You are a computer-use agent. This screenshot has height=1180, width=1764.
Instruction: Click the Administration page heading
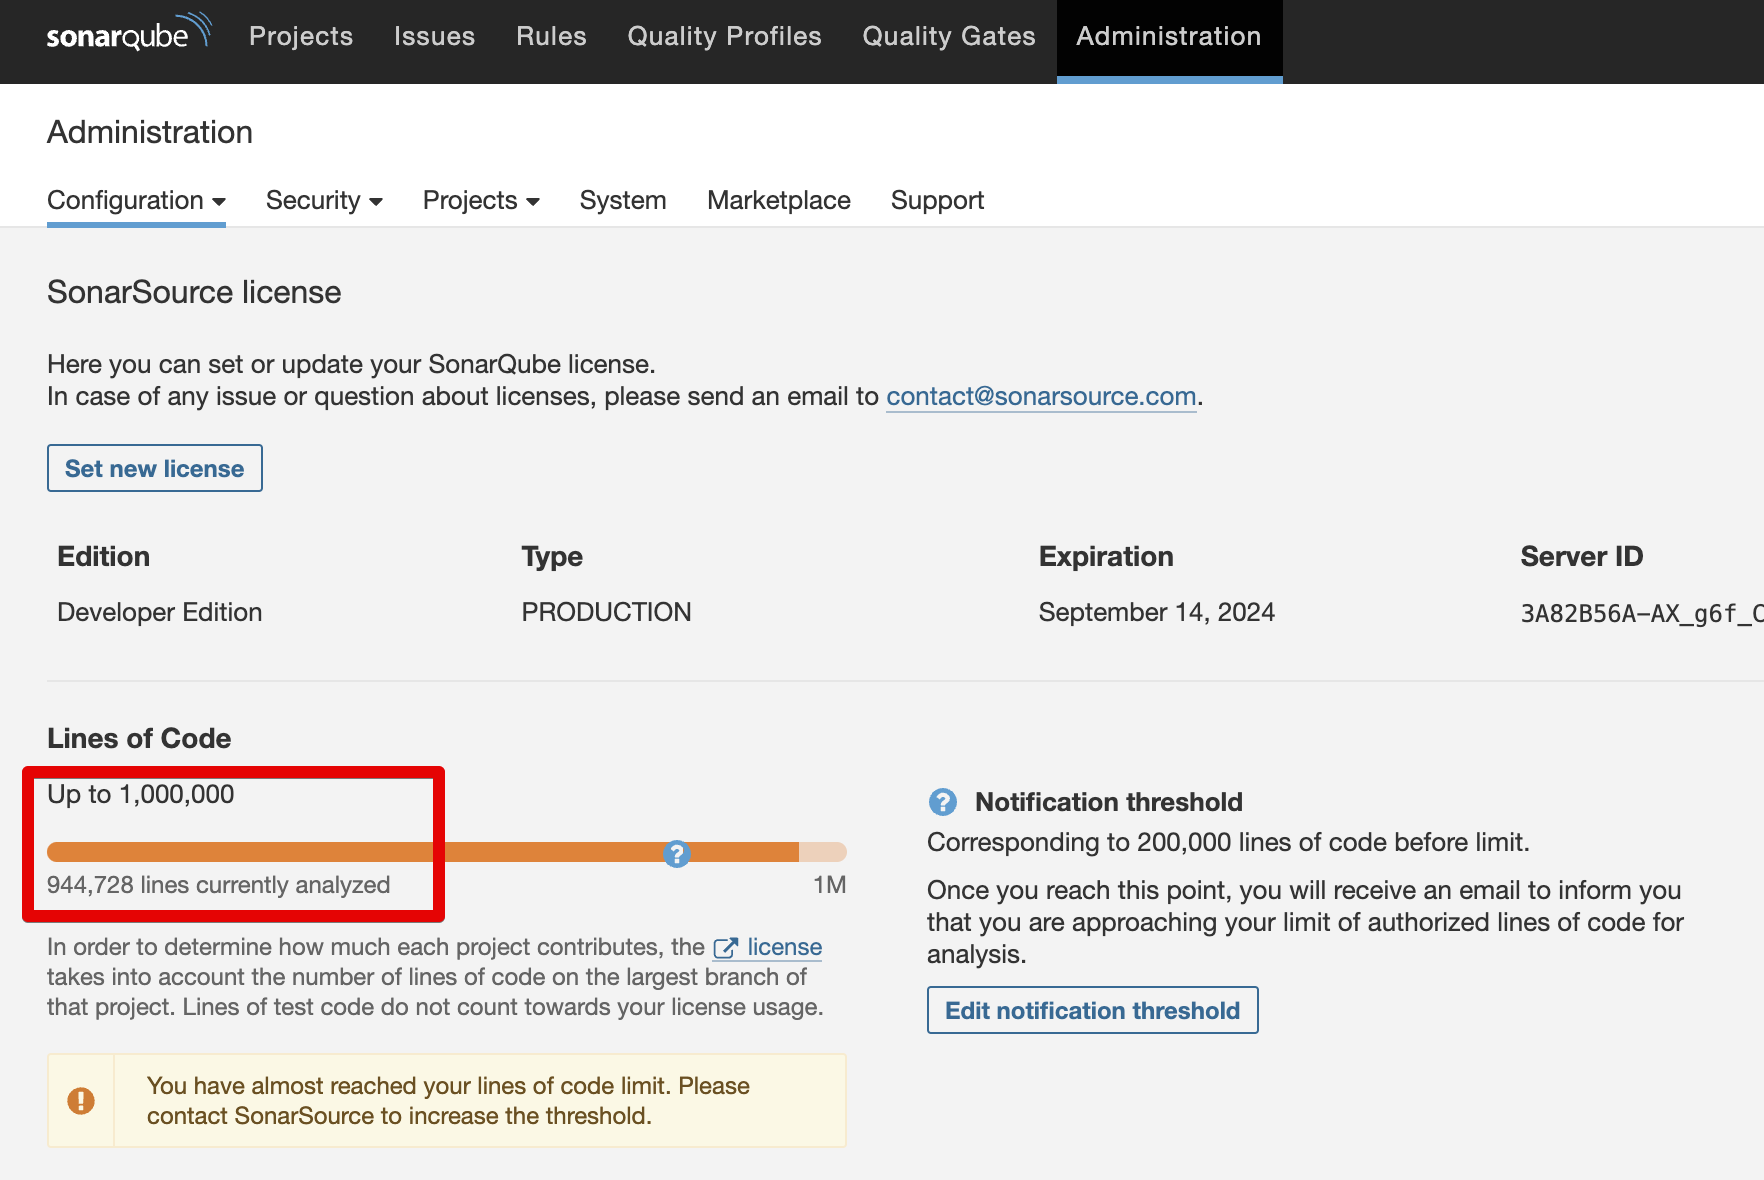click(x=150, y=132)
